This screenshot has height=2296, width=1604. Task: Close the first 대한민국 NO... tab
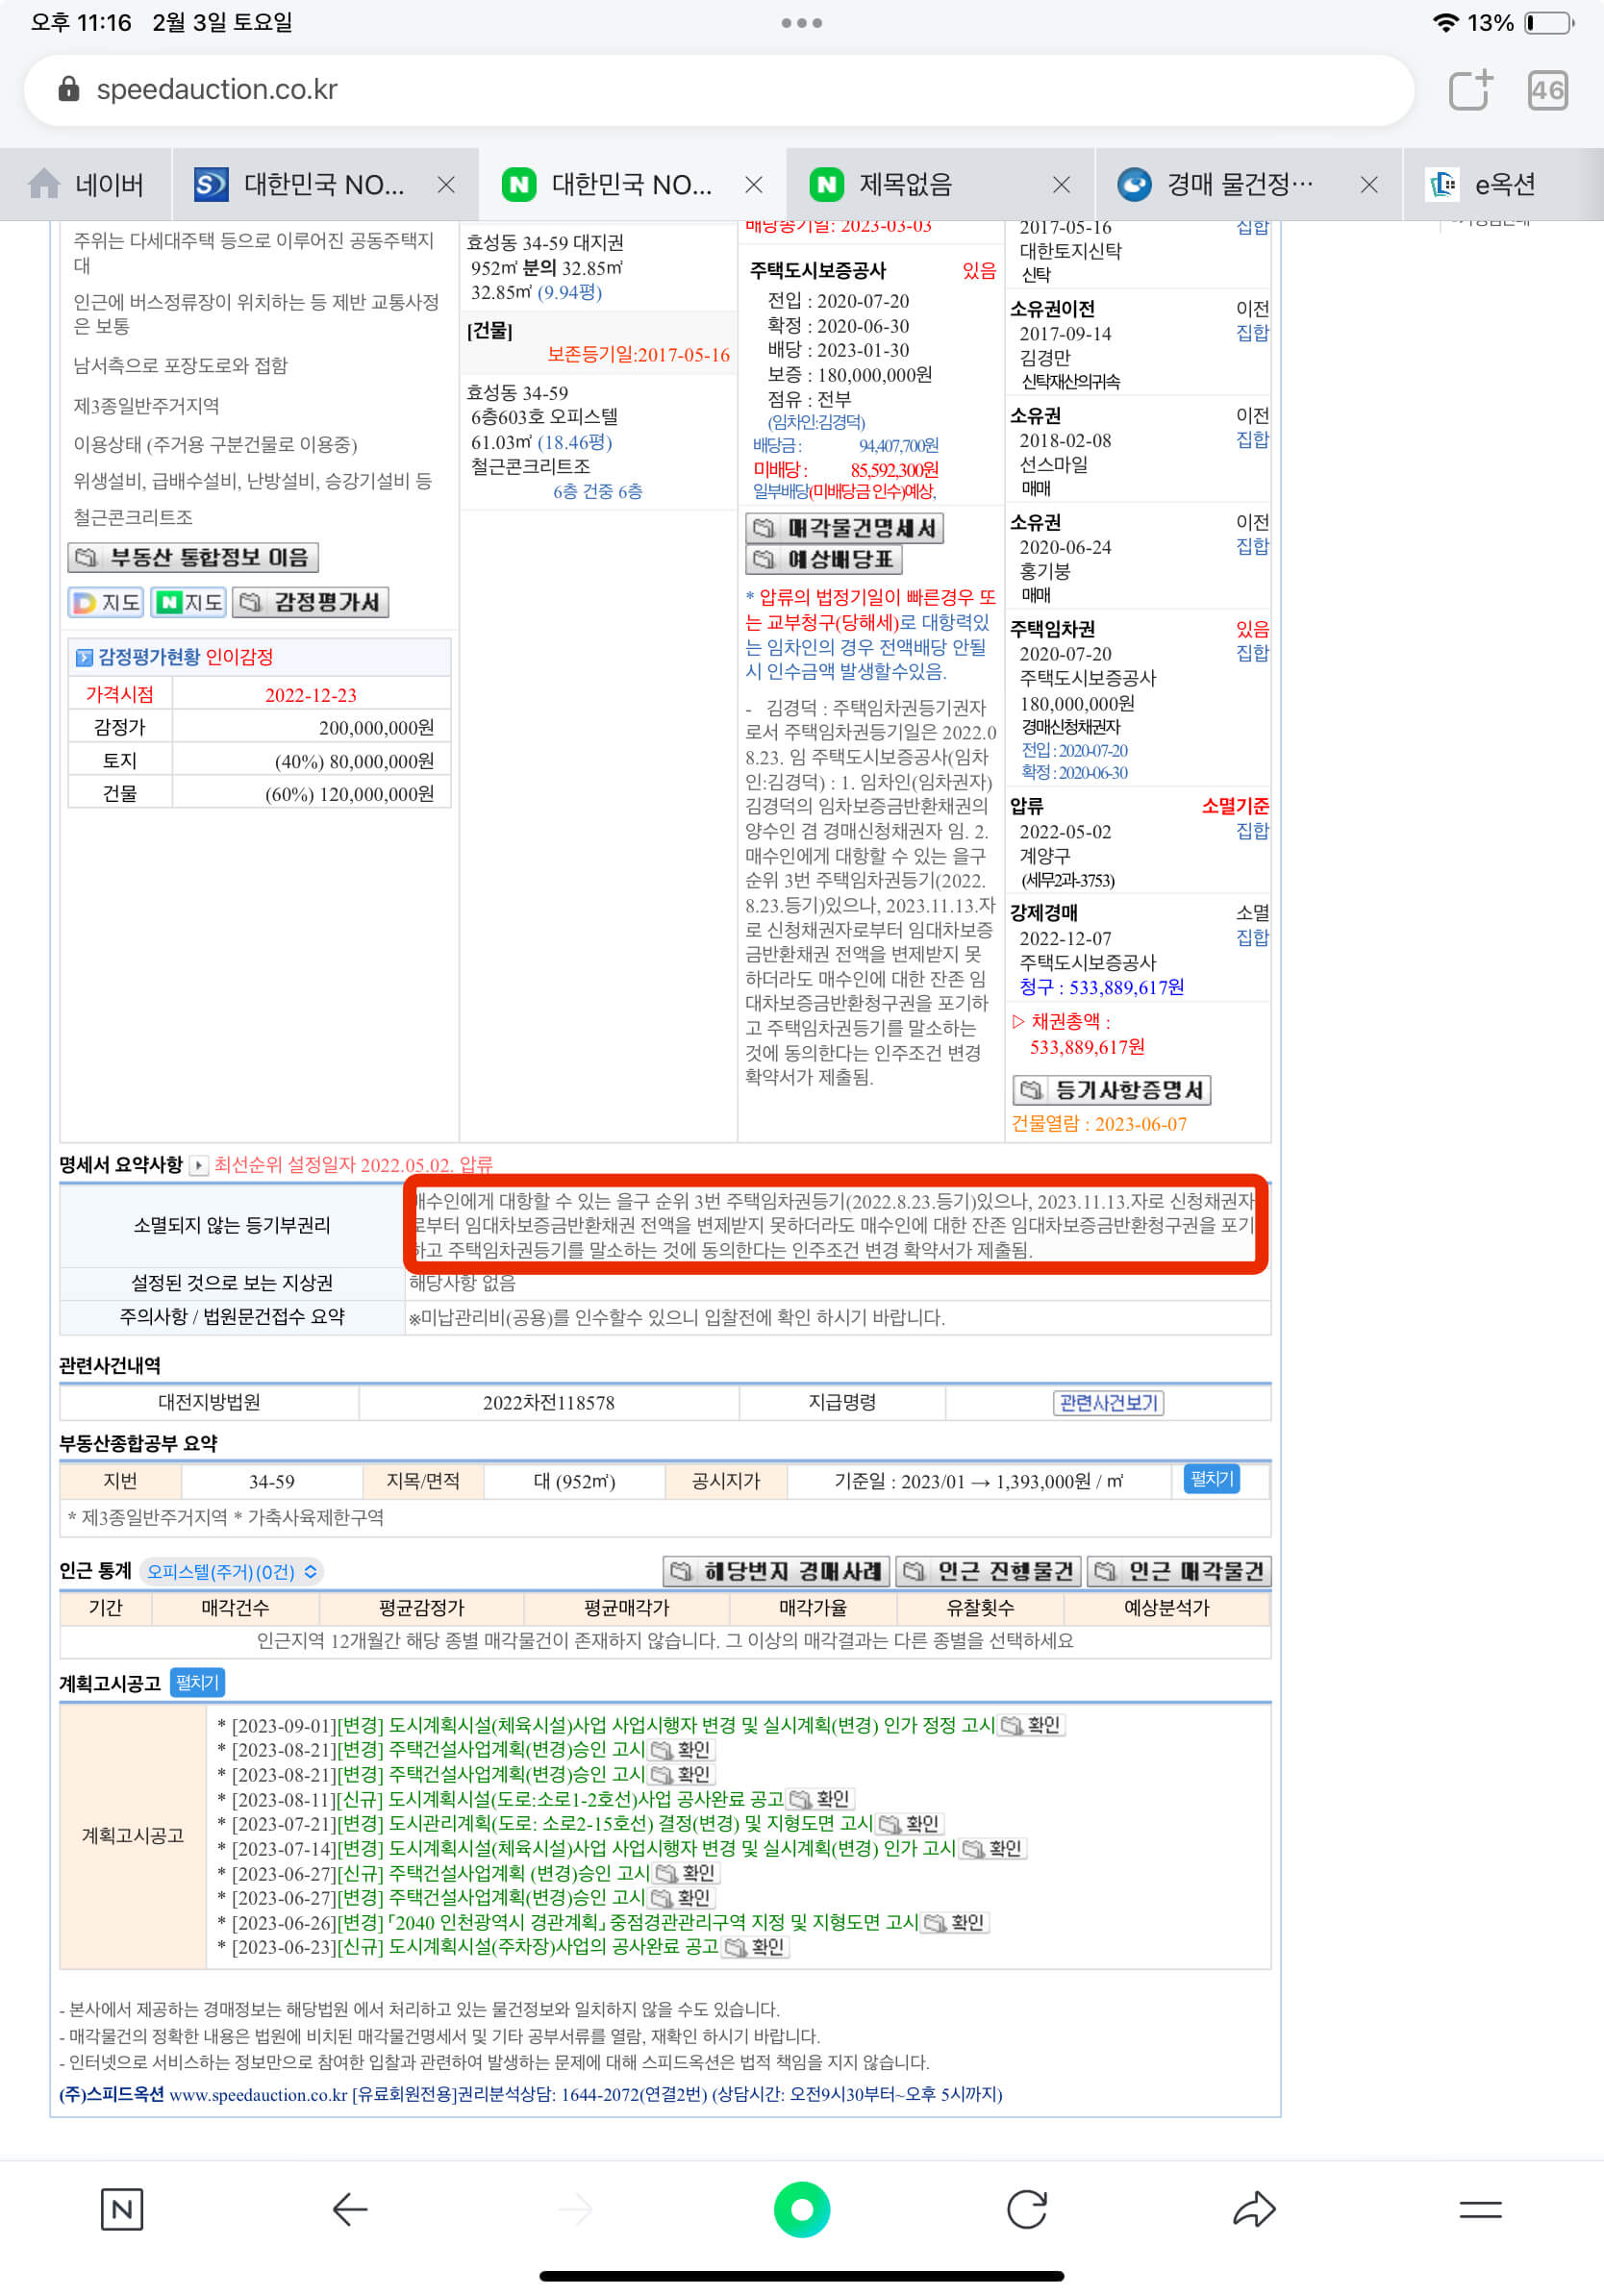coord(446,185)
